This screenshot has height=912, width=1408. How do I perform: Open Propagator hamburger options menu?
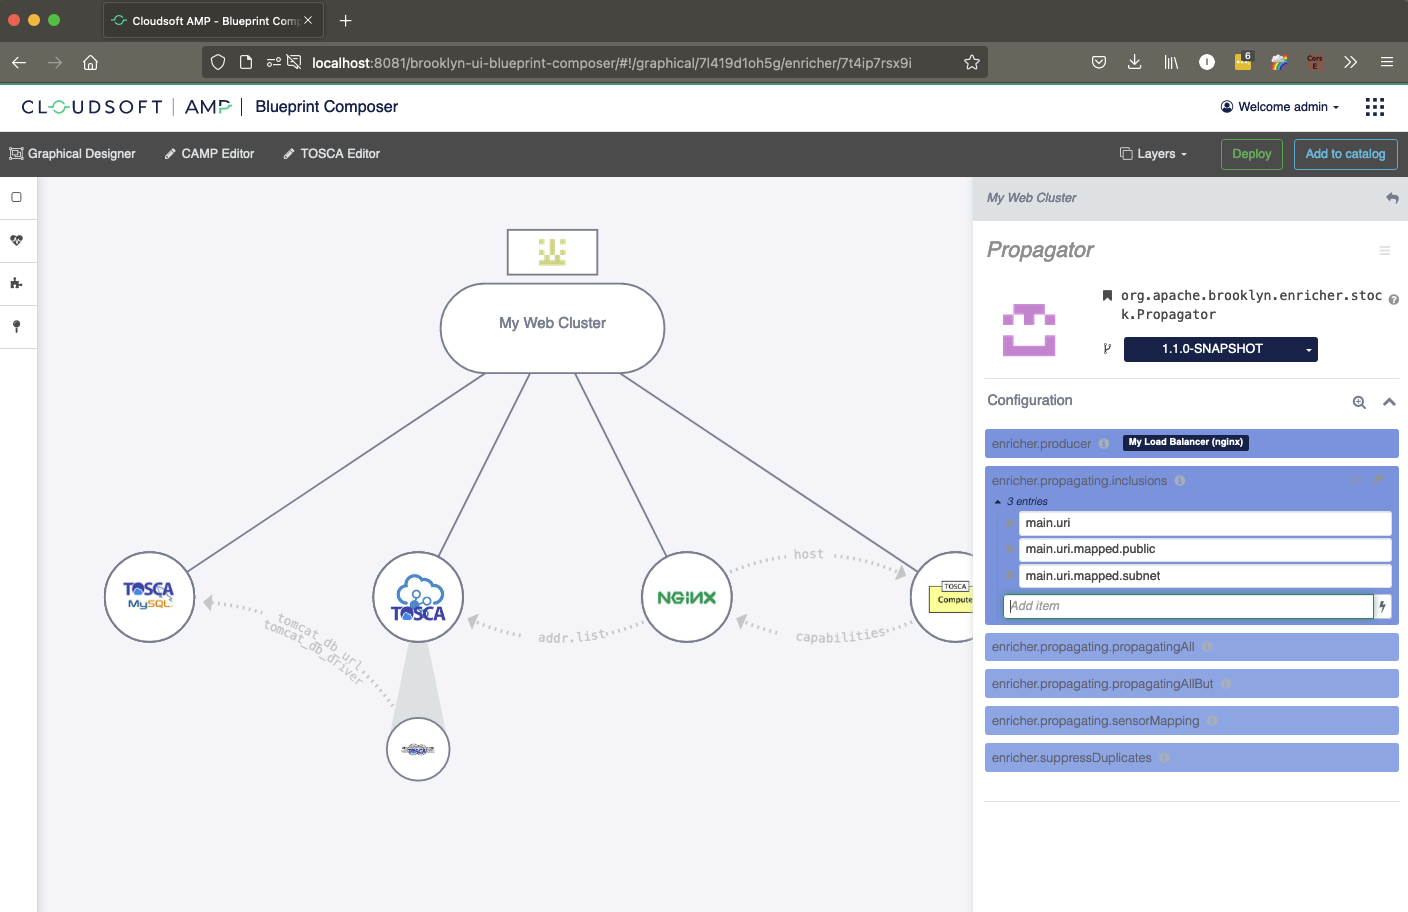click(x=1385, y=251)
